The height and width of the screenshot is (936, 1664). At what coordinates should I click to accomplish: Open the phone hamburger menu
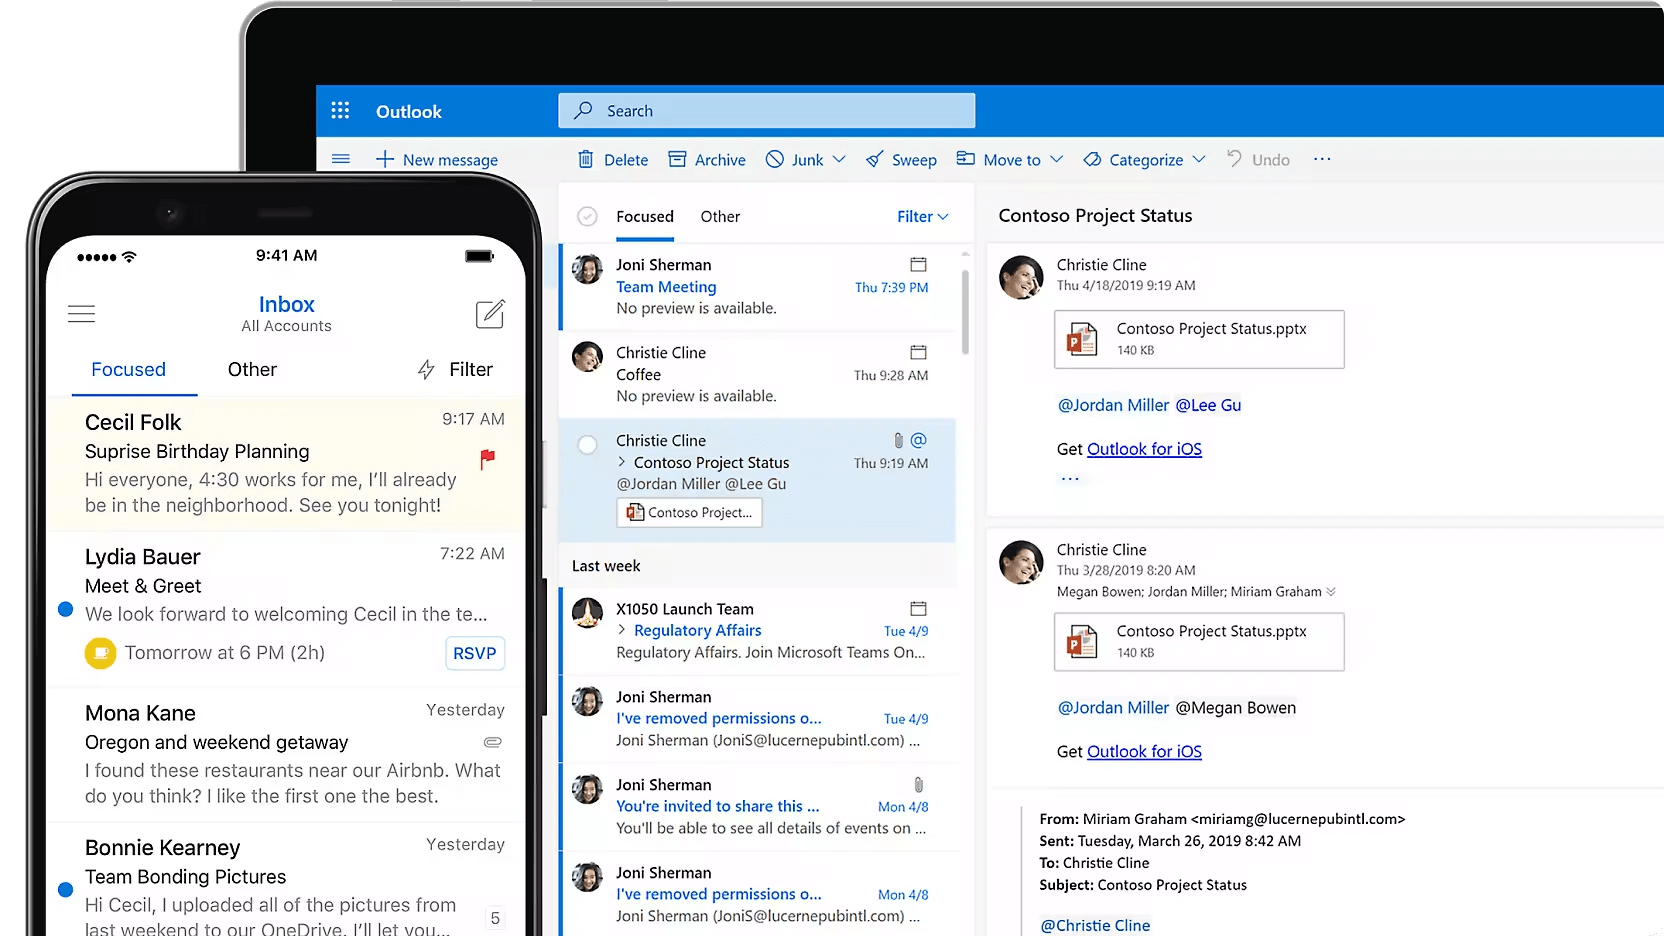pos(82,314)
